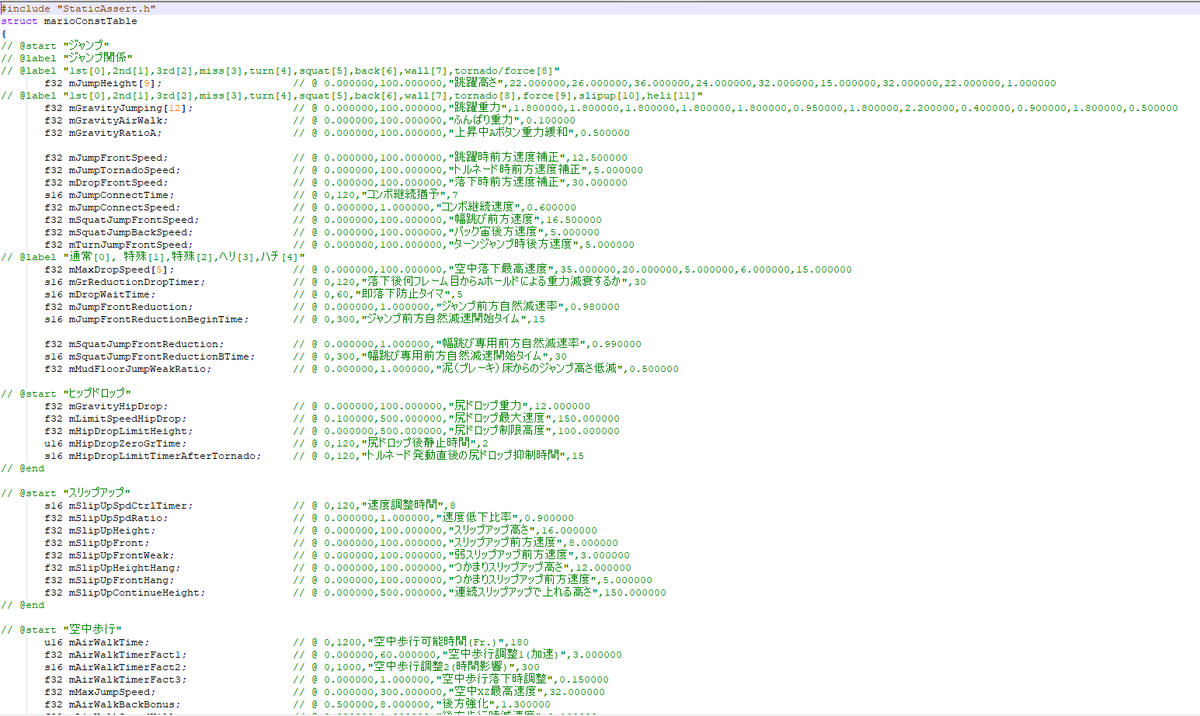Click the struct marioConstTable declaration
The image size is (1200, 716).
coord(69,20)
